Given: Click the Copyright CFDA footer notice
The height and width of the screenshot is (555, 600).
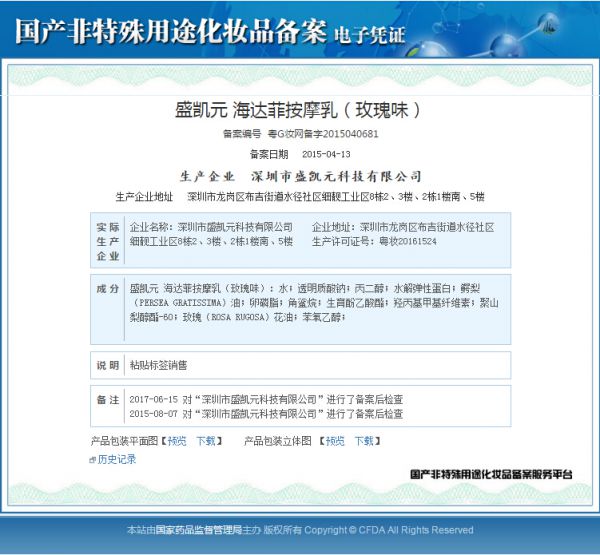Looking at the screenshot, I should point(389,530).
